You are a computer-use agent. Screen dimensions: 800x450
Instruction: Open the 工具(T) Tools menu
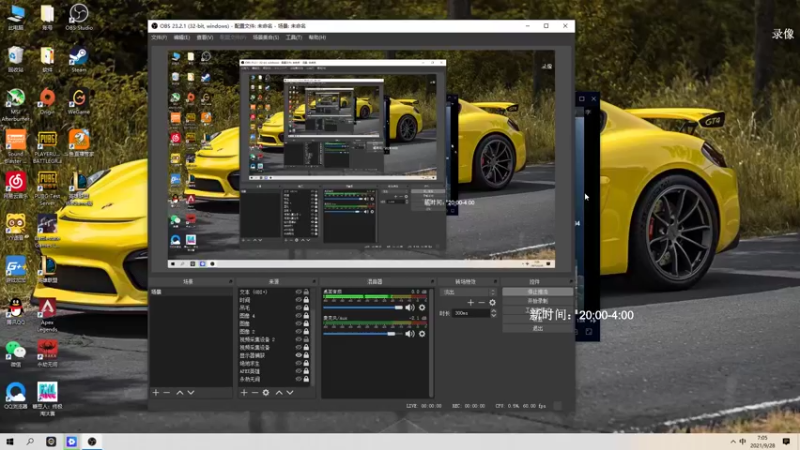pos(294,37)
